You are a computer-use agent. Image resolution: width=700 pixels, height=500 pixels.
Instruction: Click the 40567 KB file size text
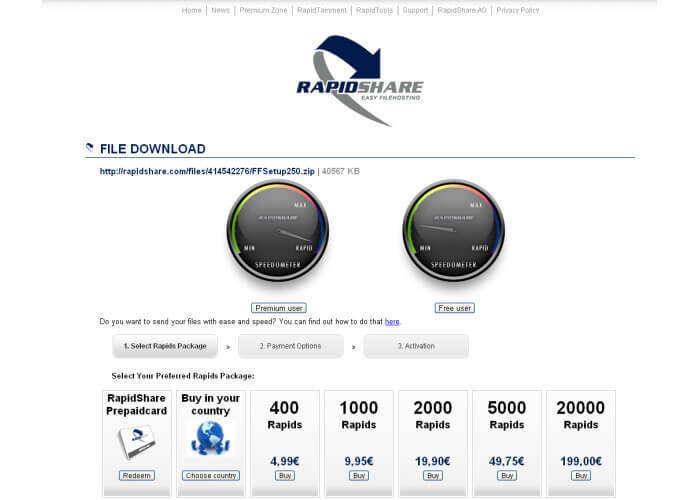[341, 171]
